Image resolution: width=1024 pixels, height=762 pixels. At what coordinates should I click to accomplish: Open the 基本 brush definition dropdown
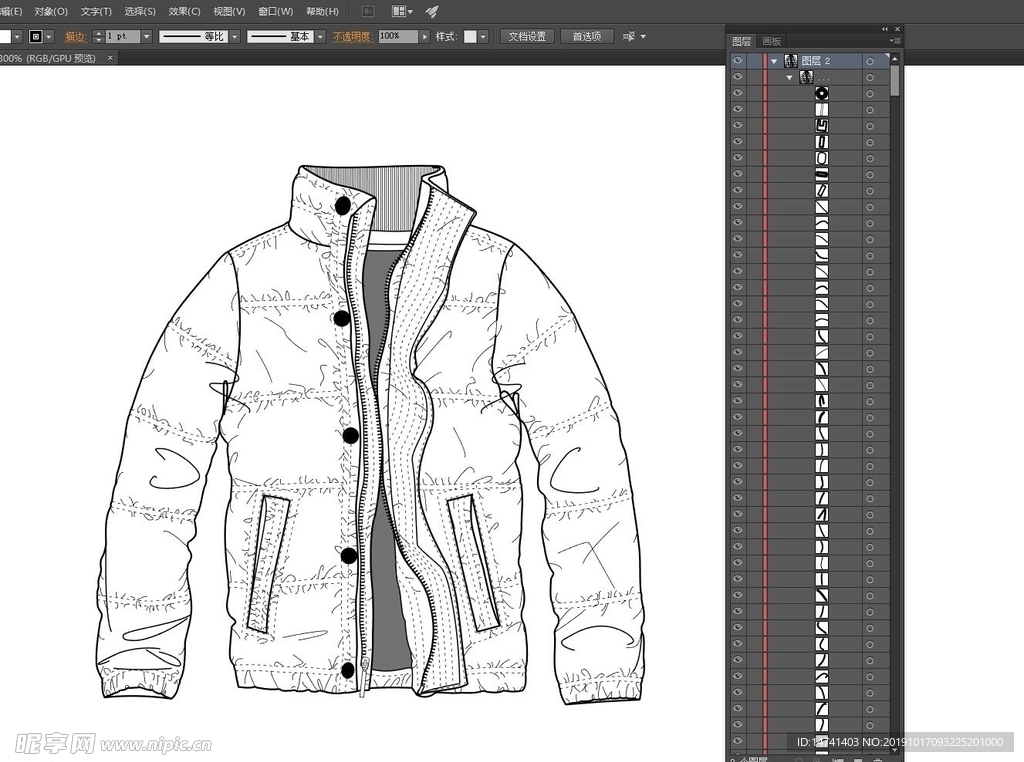coord(320,36)
